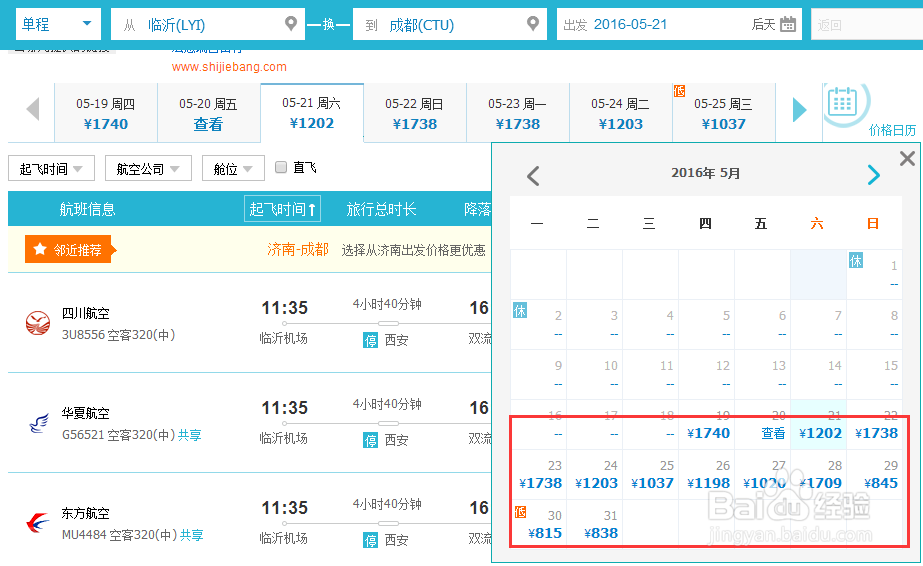923x566 pixels.
Task: Expand the 航空公司 filter dropdown
Action: [x=148, y=169]
